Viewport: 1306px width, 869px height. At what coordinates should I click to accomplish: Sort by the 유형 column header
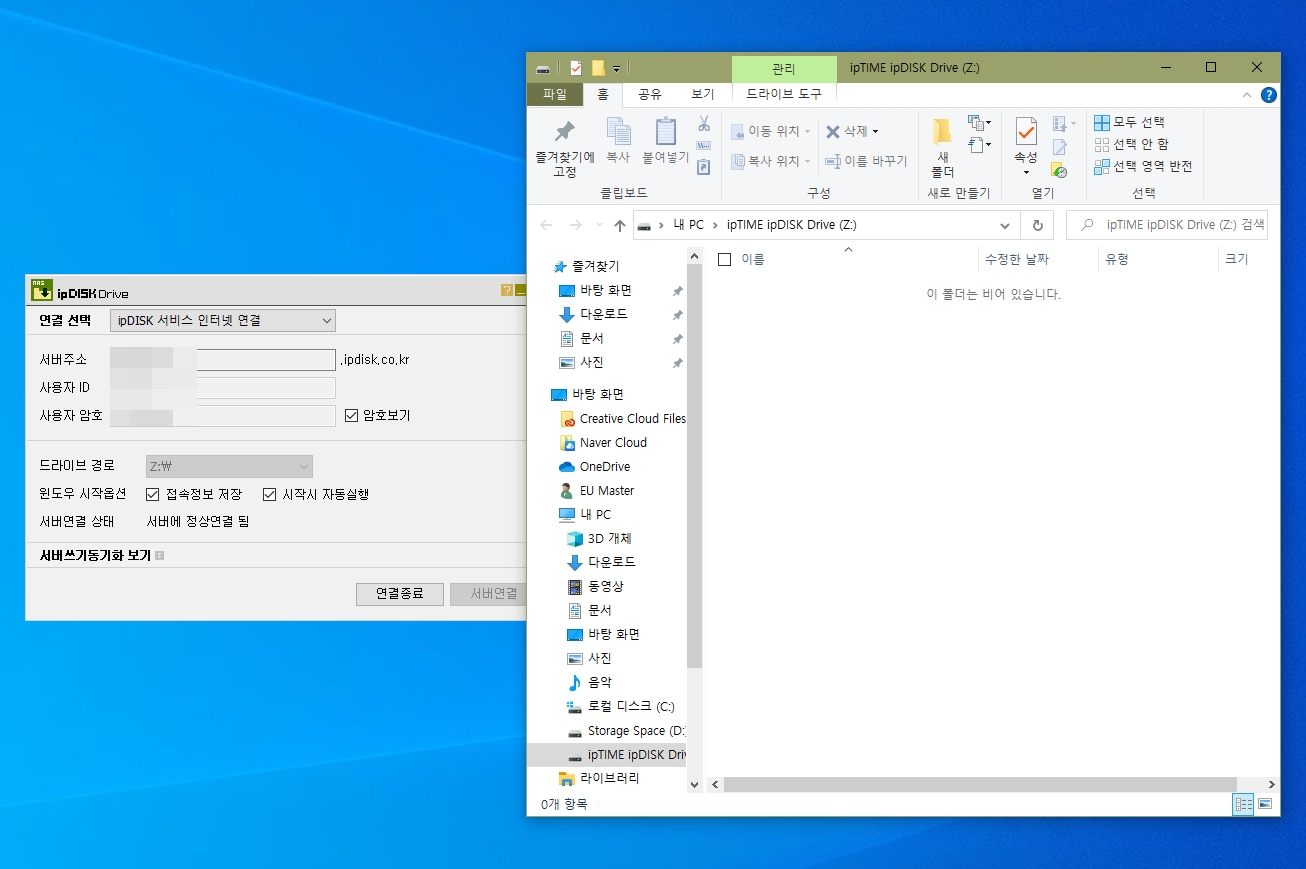(1117, 259)
